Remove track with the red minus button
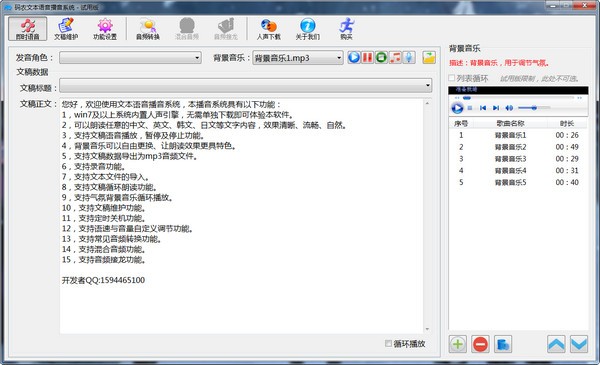Image resolution: width=600 pixels, height=365 pixels. coord(480,344)
